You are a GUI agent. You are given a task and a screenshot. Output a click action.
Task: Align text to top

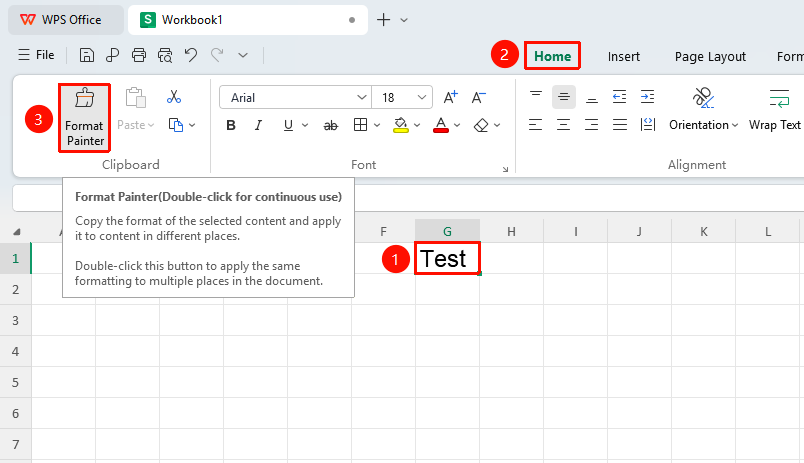(536, 97)
